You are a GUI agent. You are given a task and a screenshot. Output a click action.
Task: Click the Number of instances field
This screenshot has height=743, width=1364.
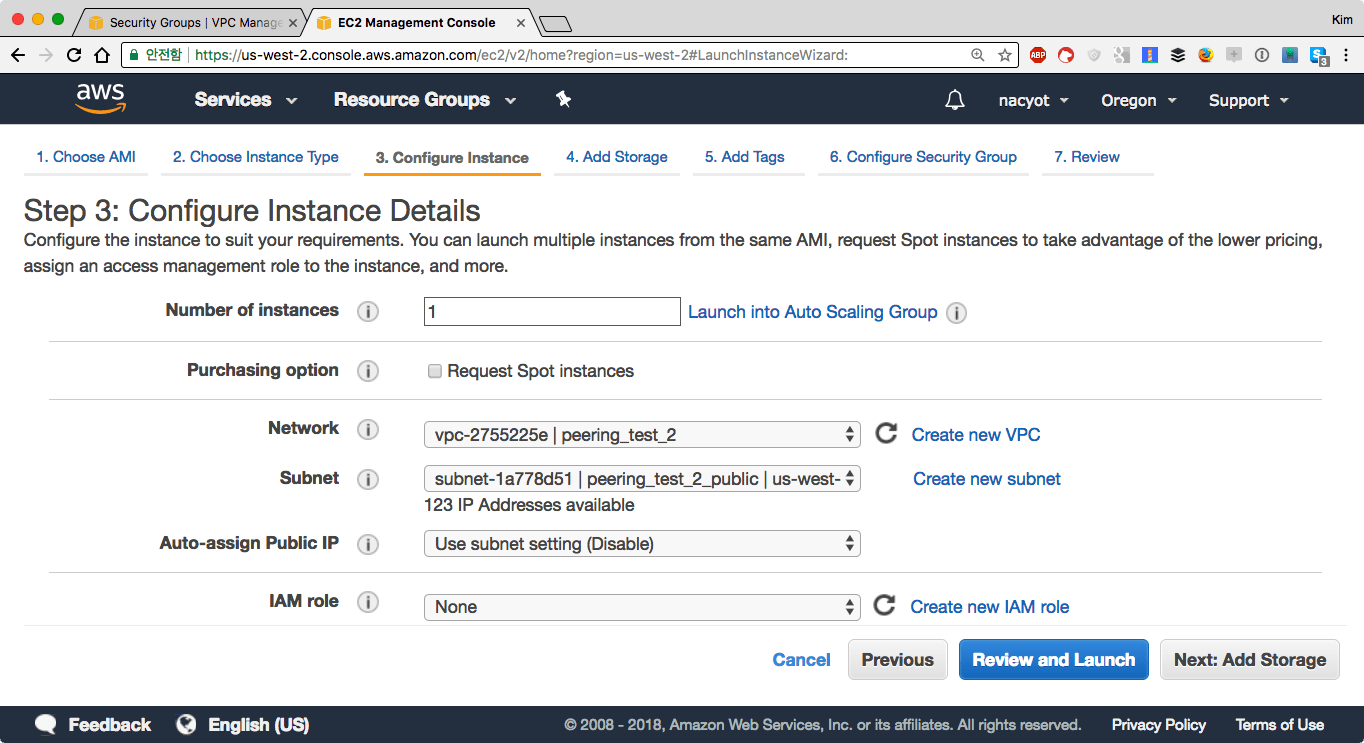pyautogui.click(x=551, y=312)
